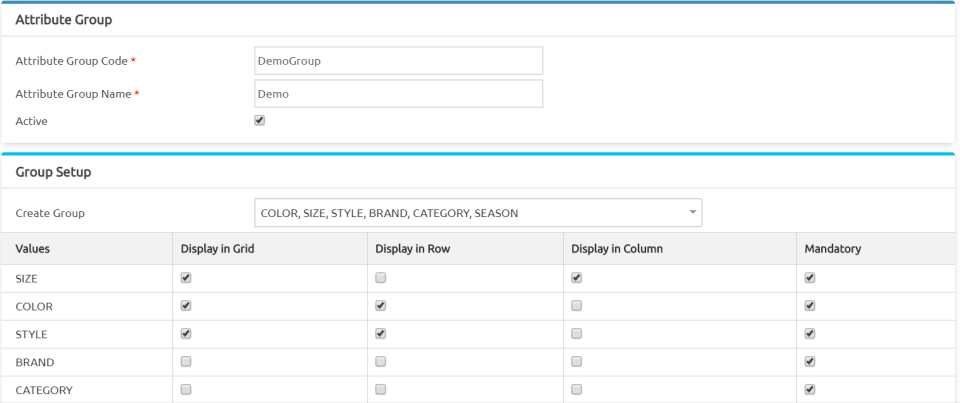Toggle Mandatory for CATEGORY
The height and width of the screenshot is (403, 960).
click(810, 390)
